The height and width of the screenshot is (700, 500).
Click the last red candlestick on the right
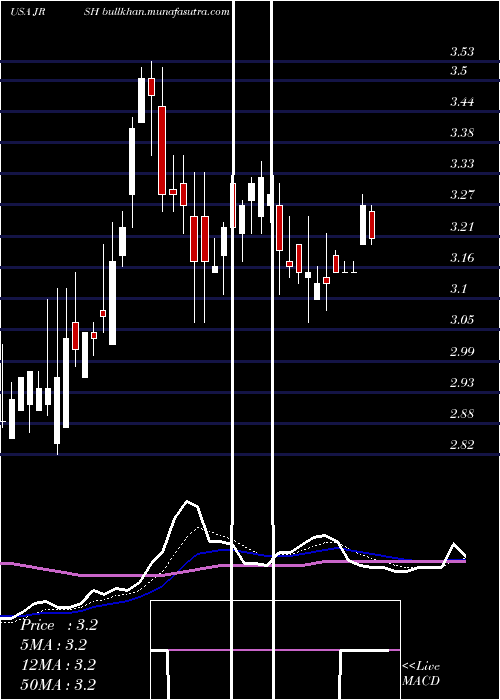[372, 225]
